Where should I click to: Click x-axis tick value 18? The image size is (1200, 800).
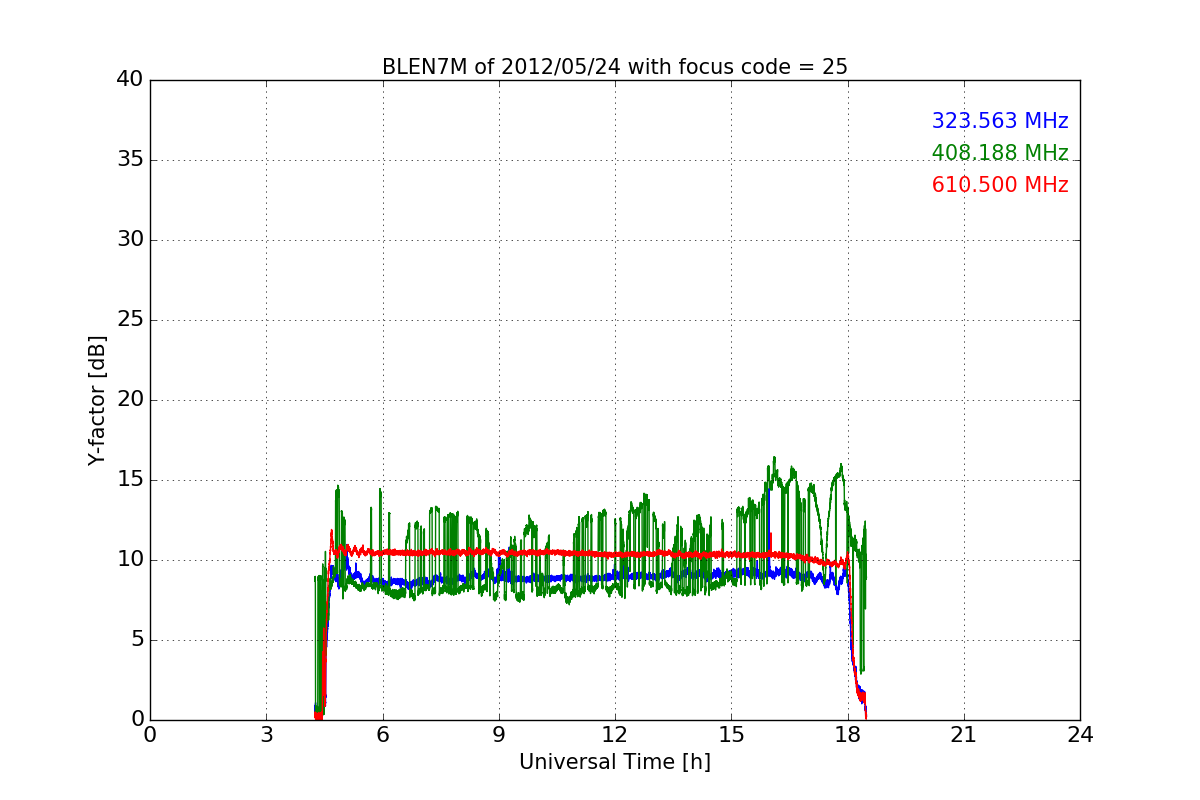click(847, 735)
